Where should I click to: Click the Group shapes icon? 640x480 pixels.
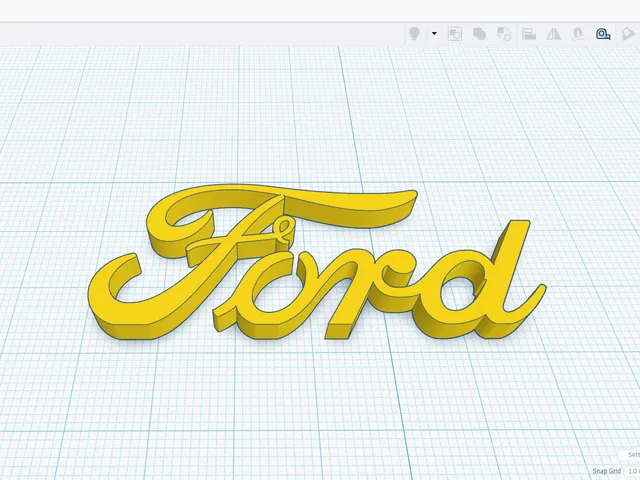479,34
